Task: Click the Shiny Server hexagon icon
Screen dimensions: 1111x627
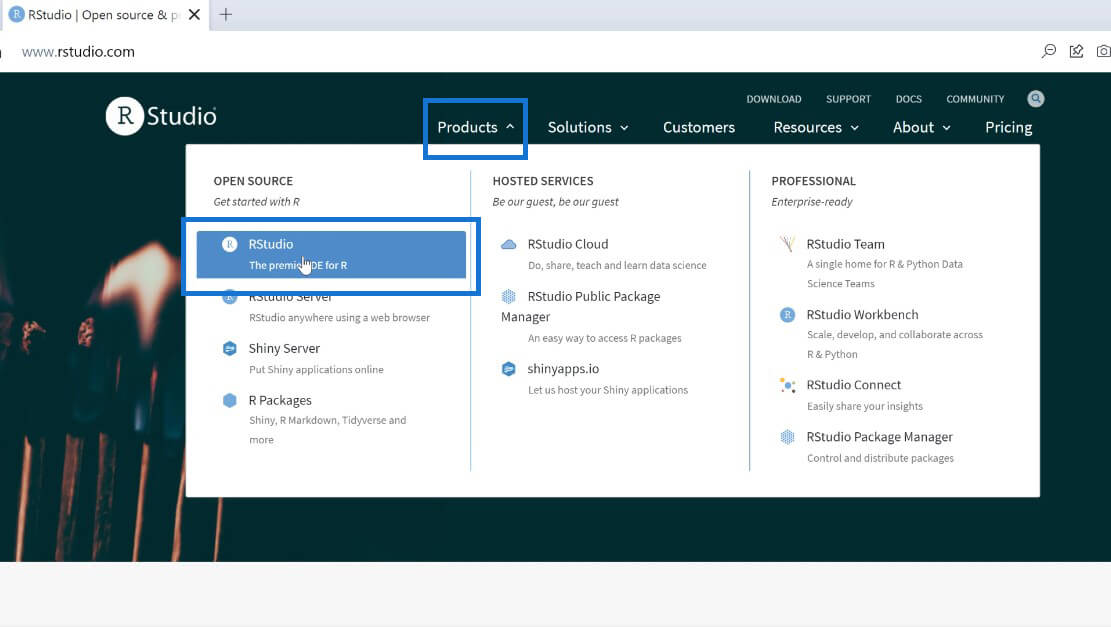Action: point(230,349)
